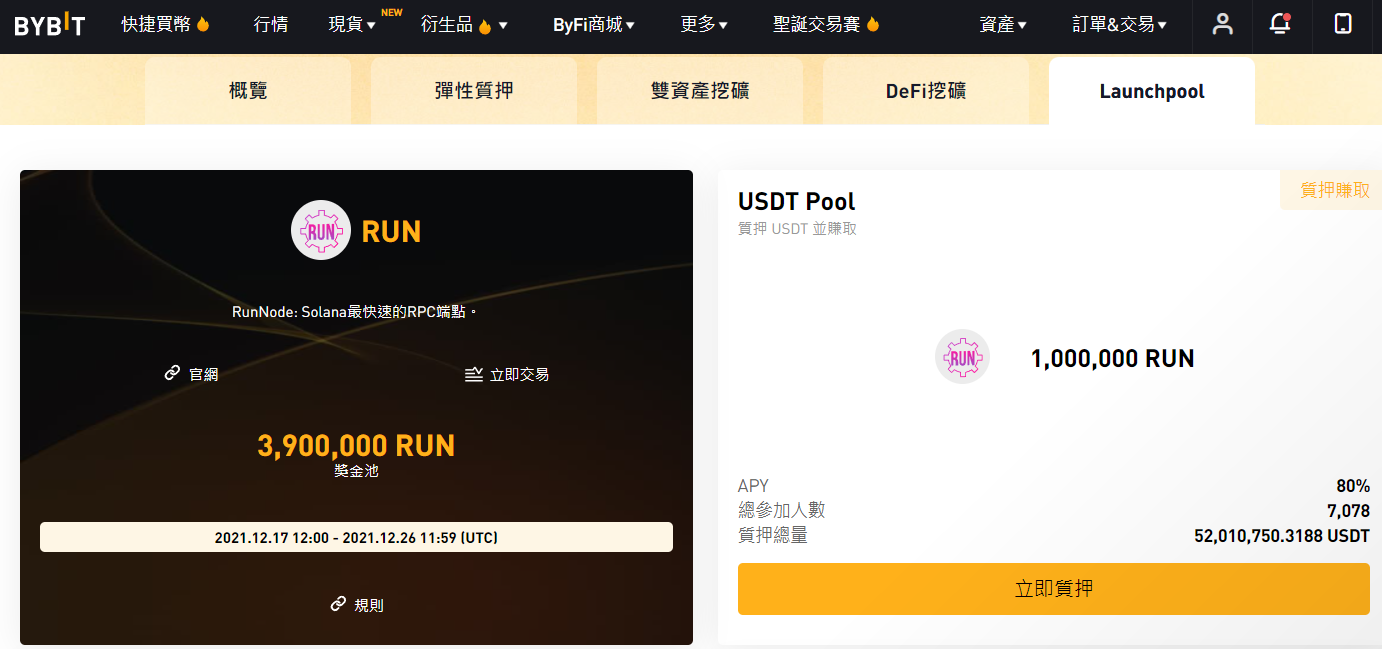Click the 7,078 participants value

click(x=1348, y=511)
